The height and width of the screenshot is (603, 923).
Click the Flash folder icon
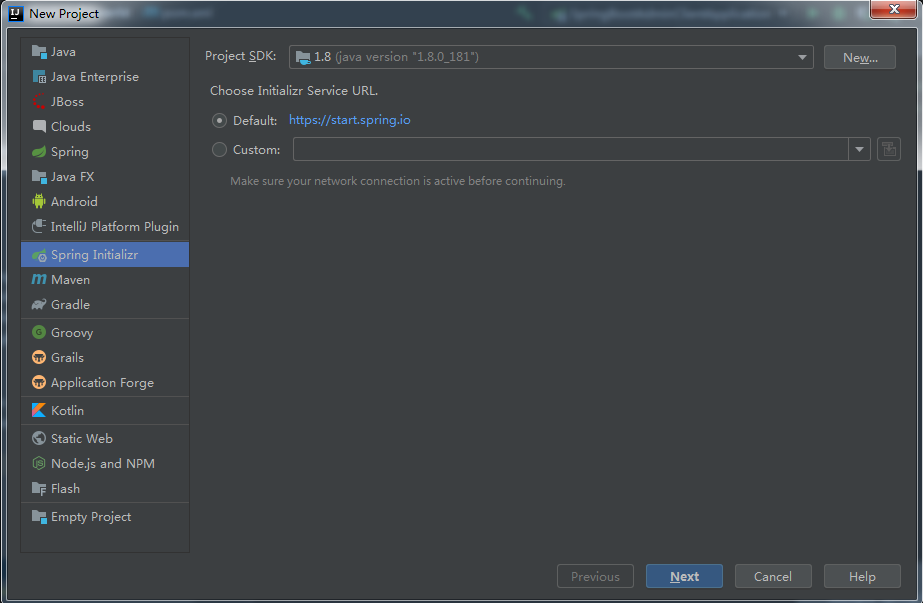click(39, 489)
